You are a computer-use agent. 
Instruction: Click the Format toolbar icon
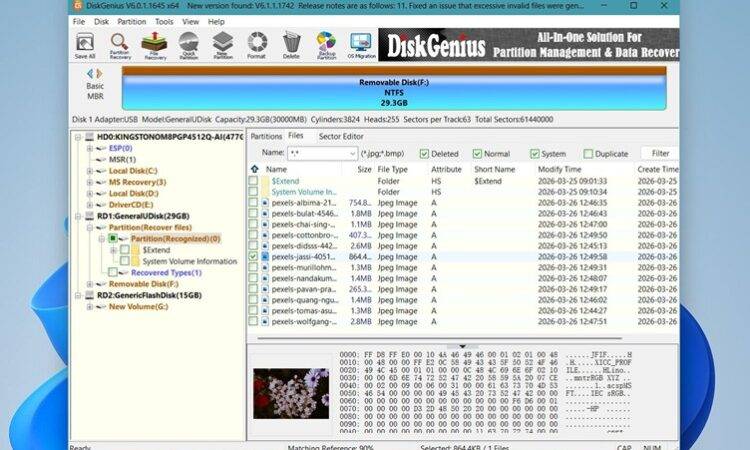[x=257, y=45]
